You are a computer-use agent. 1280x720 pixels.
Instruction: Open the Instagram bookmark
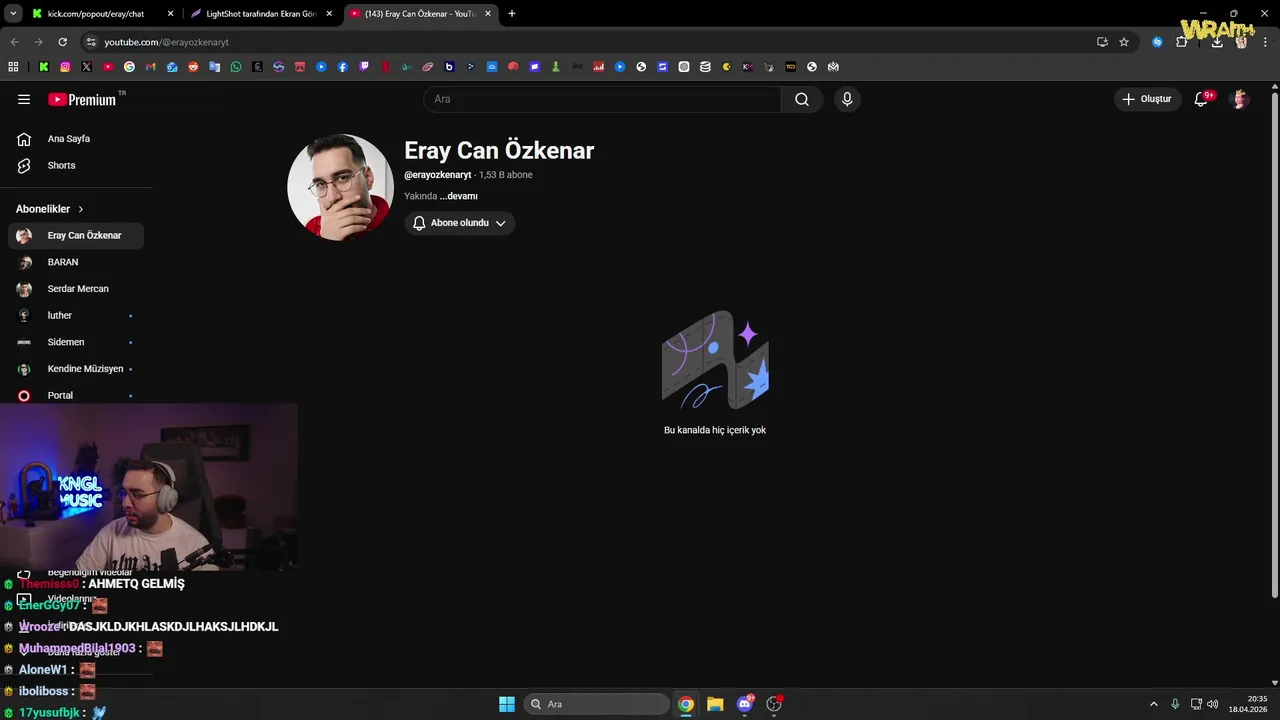[x=65, y=67]
